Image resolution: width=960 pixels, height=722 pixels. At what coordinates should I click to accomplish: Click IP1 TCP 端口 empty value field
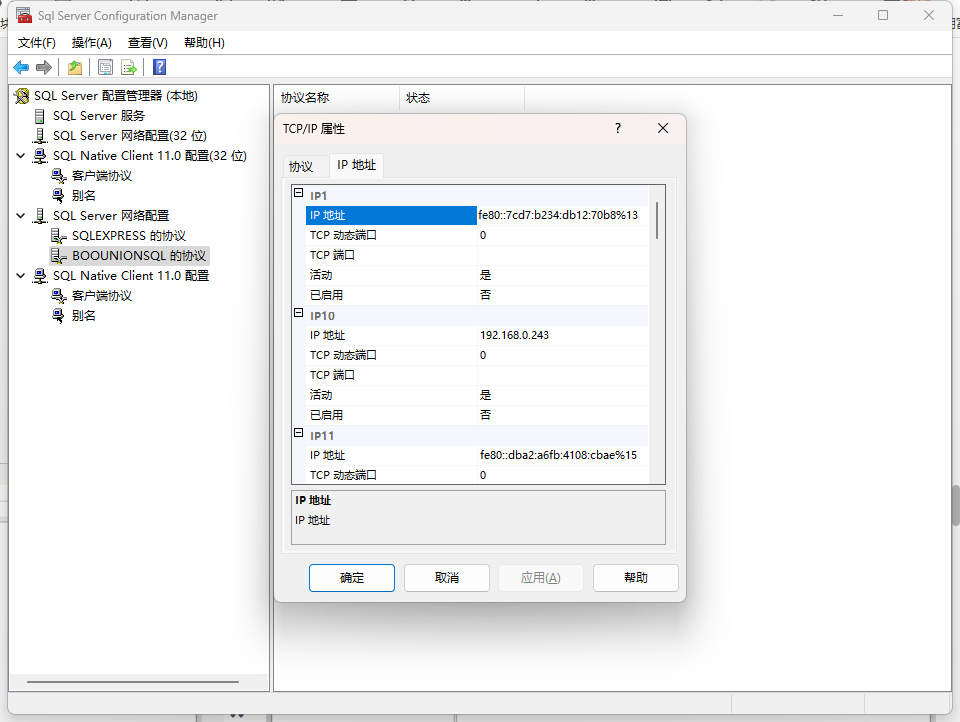pos(563,255)
